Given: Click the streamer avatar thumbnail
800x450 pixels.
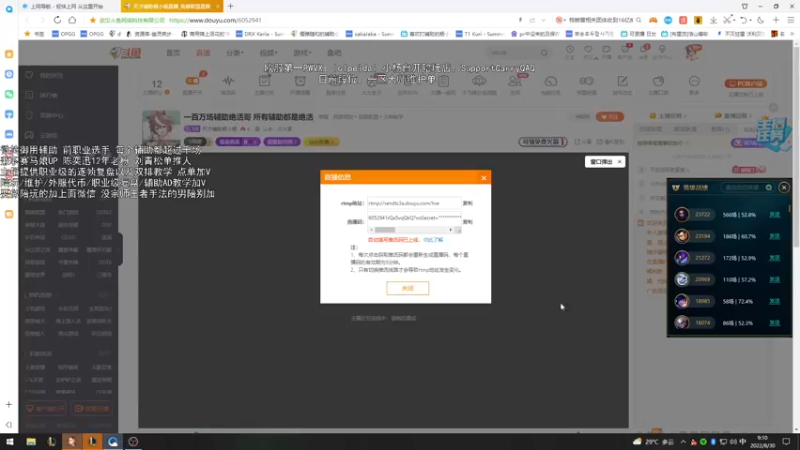Looking at the screenshot, I should [161, 129].
